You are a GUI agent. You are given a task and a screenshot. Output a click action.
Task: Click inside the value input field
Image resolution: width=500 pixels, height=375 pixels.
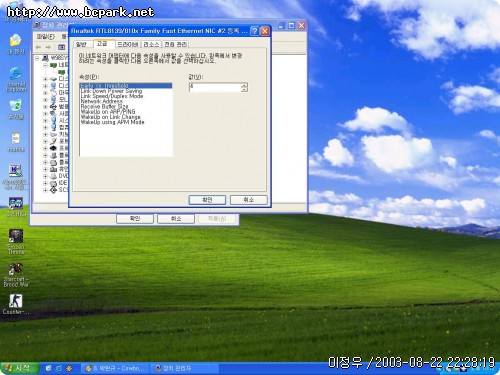[x=215, y=87]
